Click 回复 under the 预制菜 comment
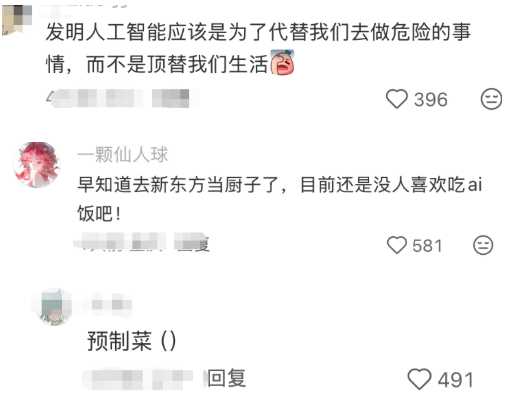Viewport: 515px width, 409px height. coord(227,378)
